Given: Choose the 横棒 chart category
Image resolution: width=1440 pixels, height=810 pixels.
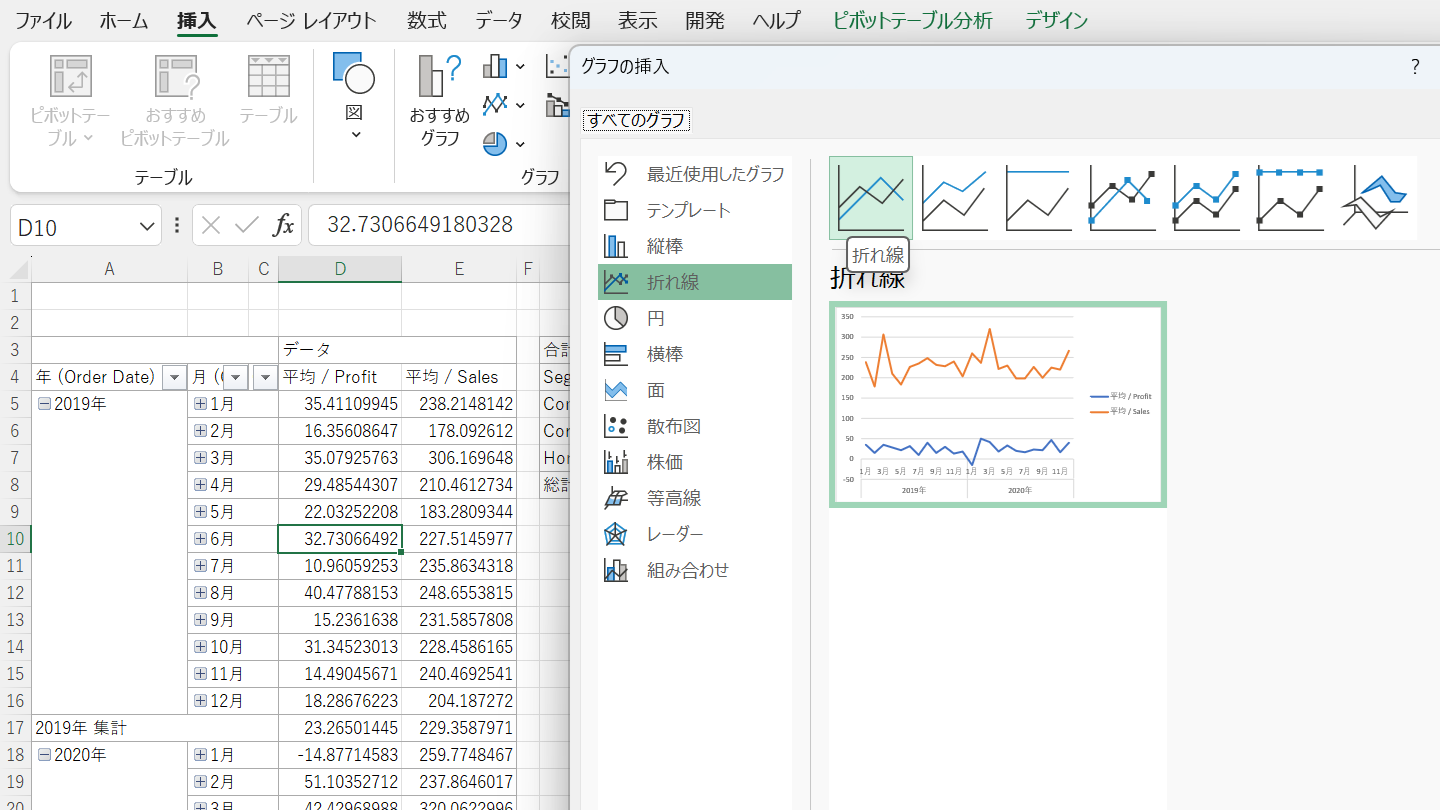Looking at the screenshot, I should click(x=695, y=354).
